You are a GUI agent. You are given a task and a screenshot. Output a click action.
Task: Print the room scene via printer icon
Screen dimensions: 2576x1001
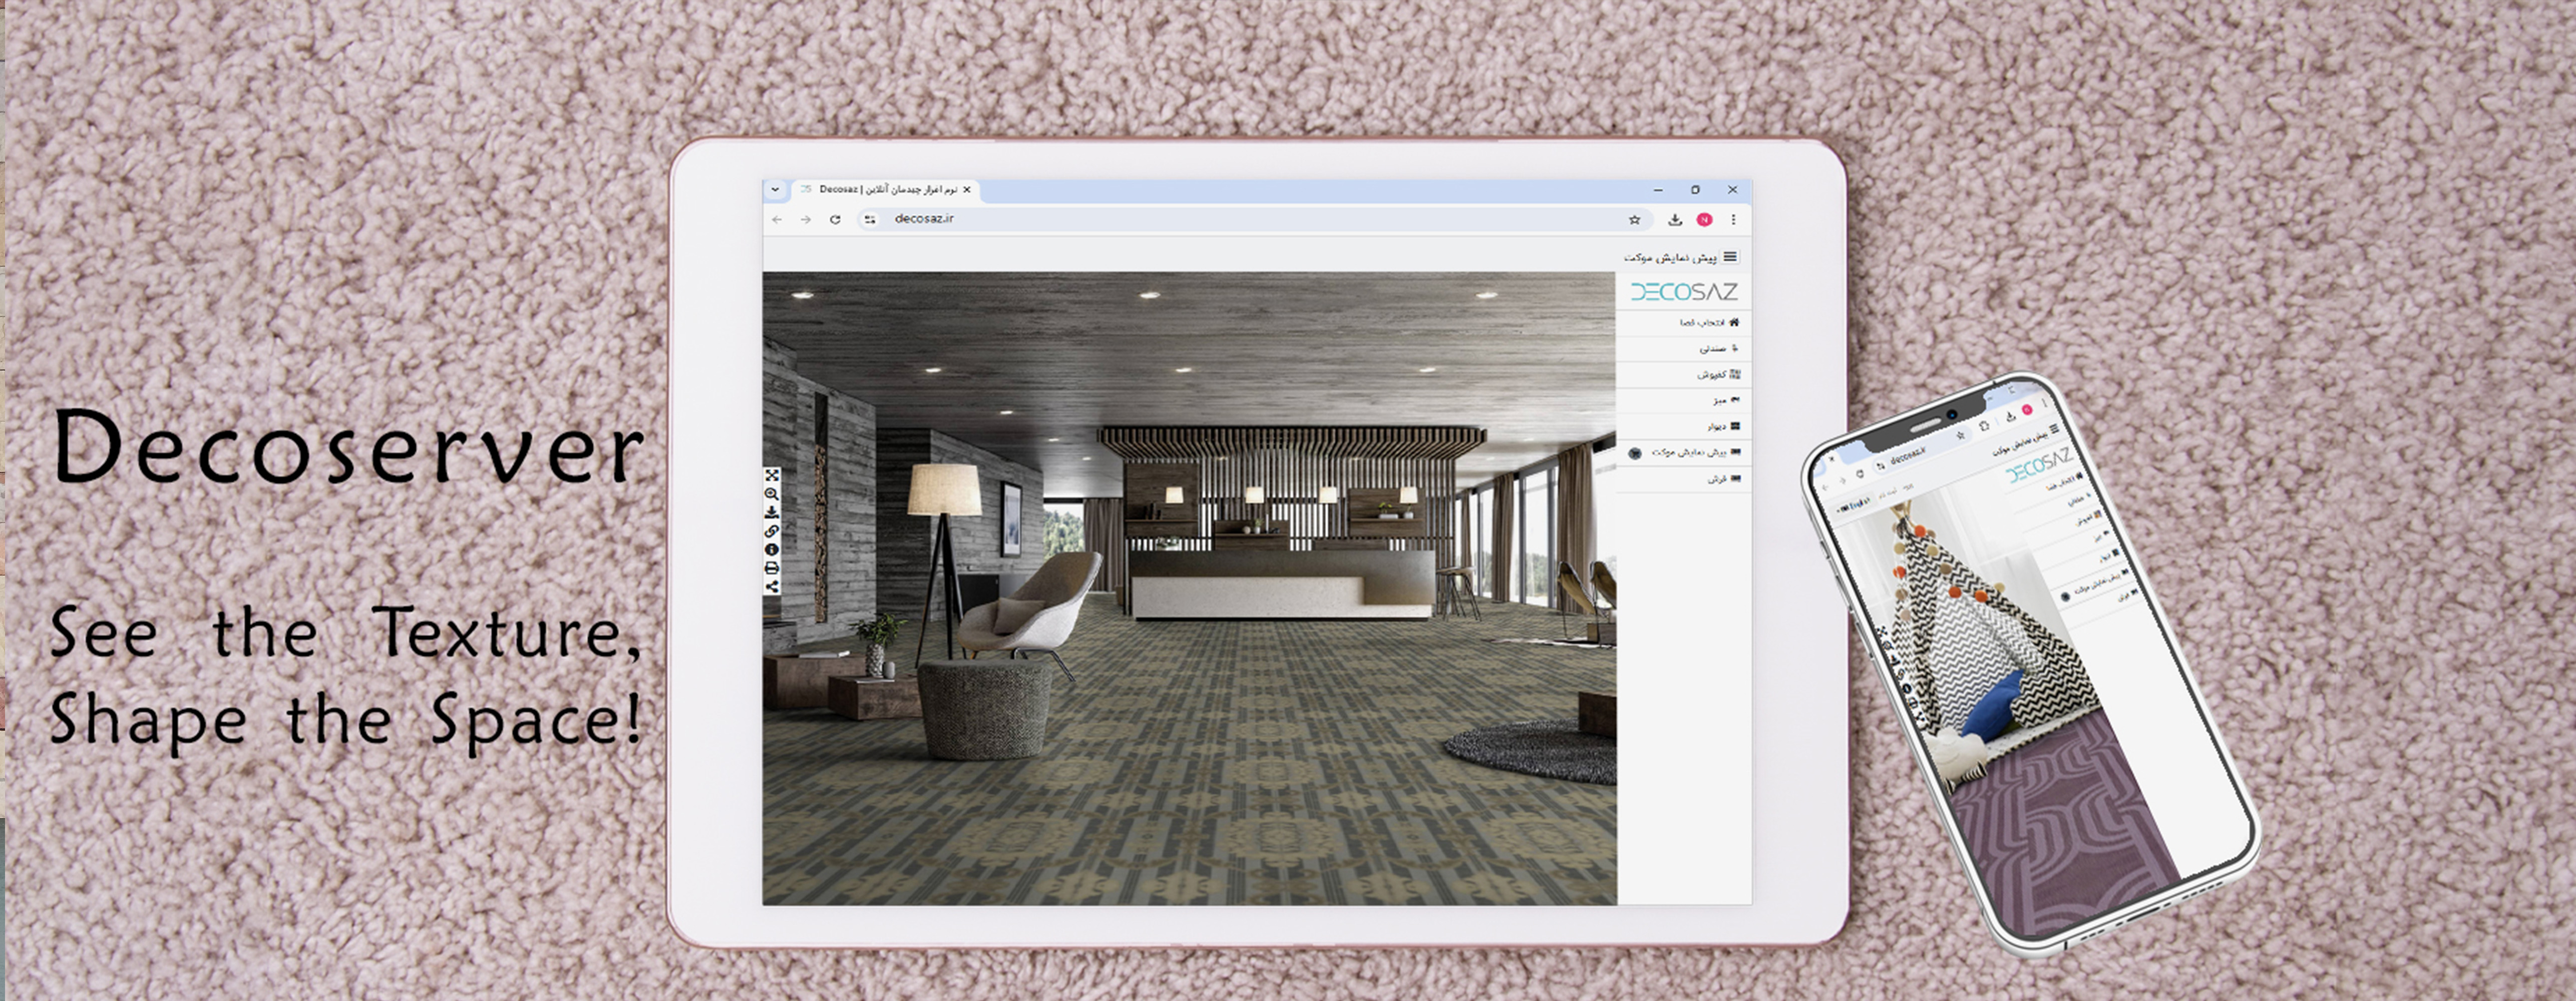click(x=772, y=568)
